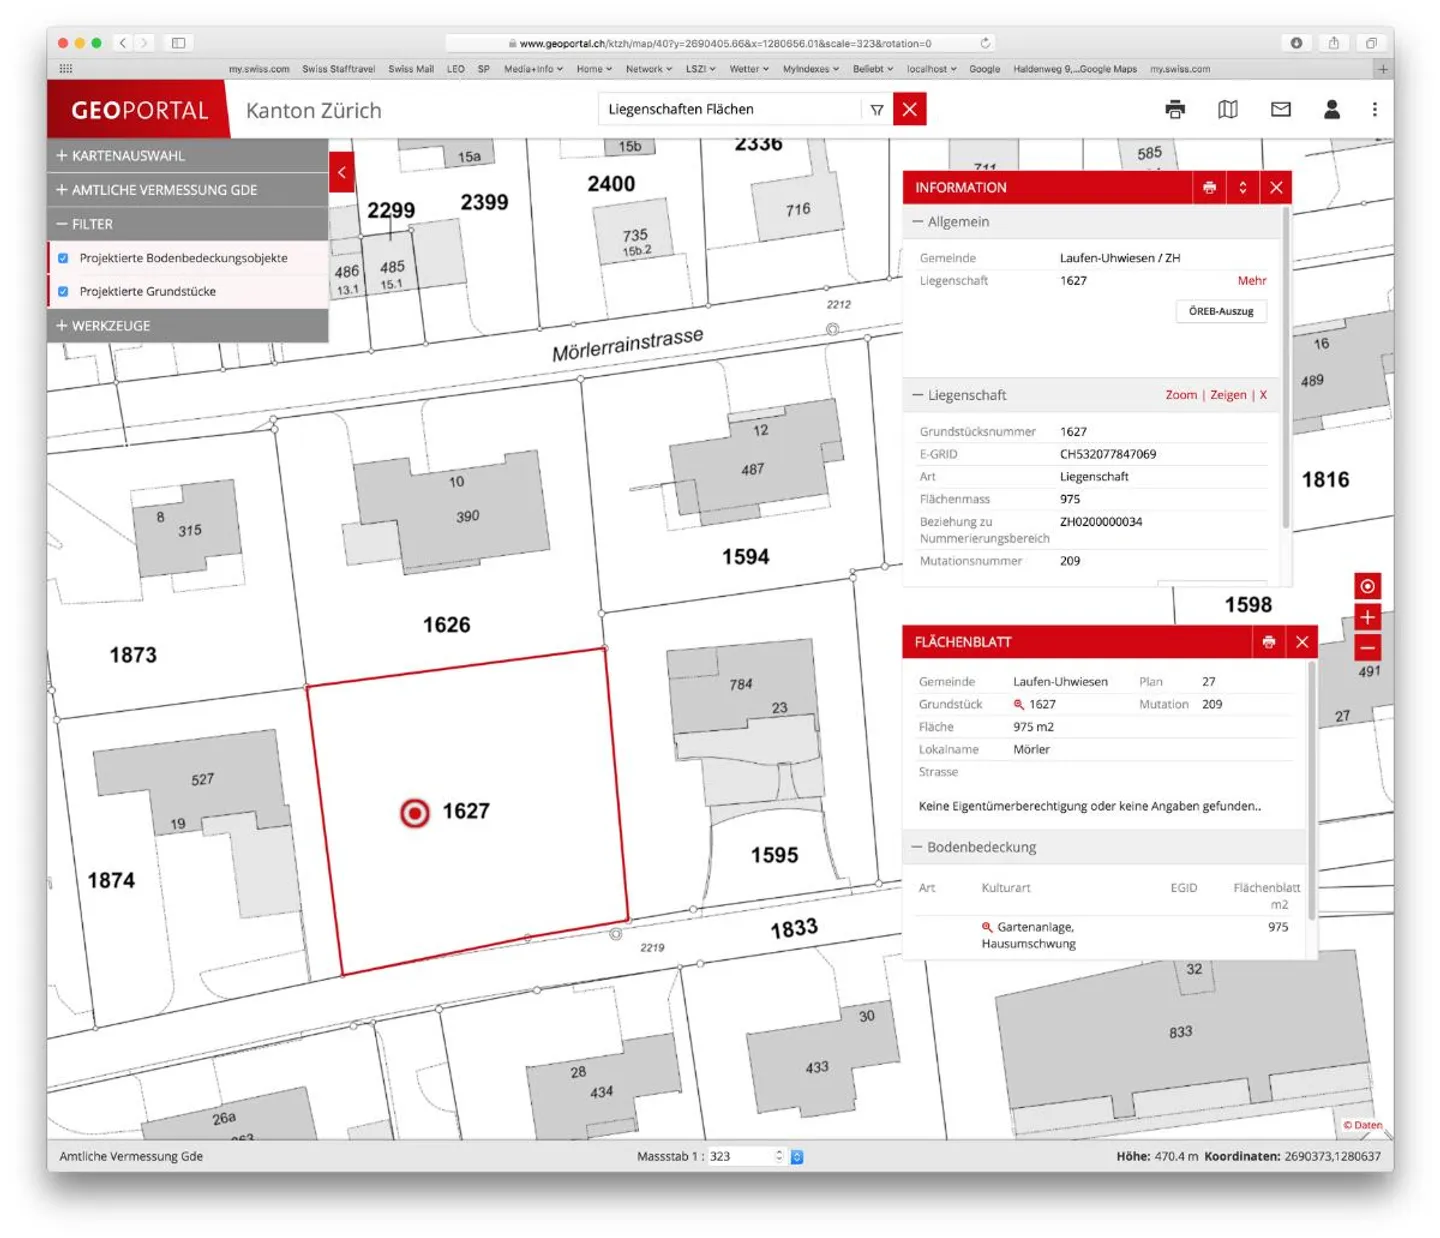Toggle Projektierte Grundstücke checkbox
1440x1238 pixels.
[x=63, y=292]
